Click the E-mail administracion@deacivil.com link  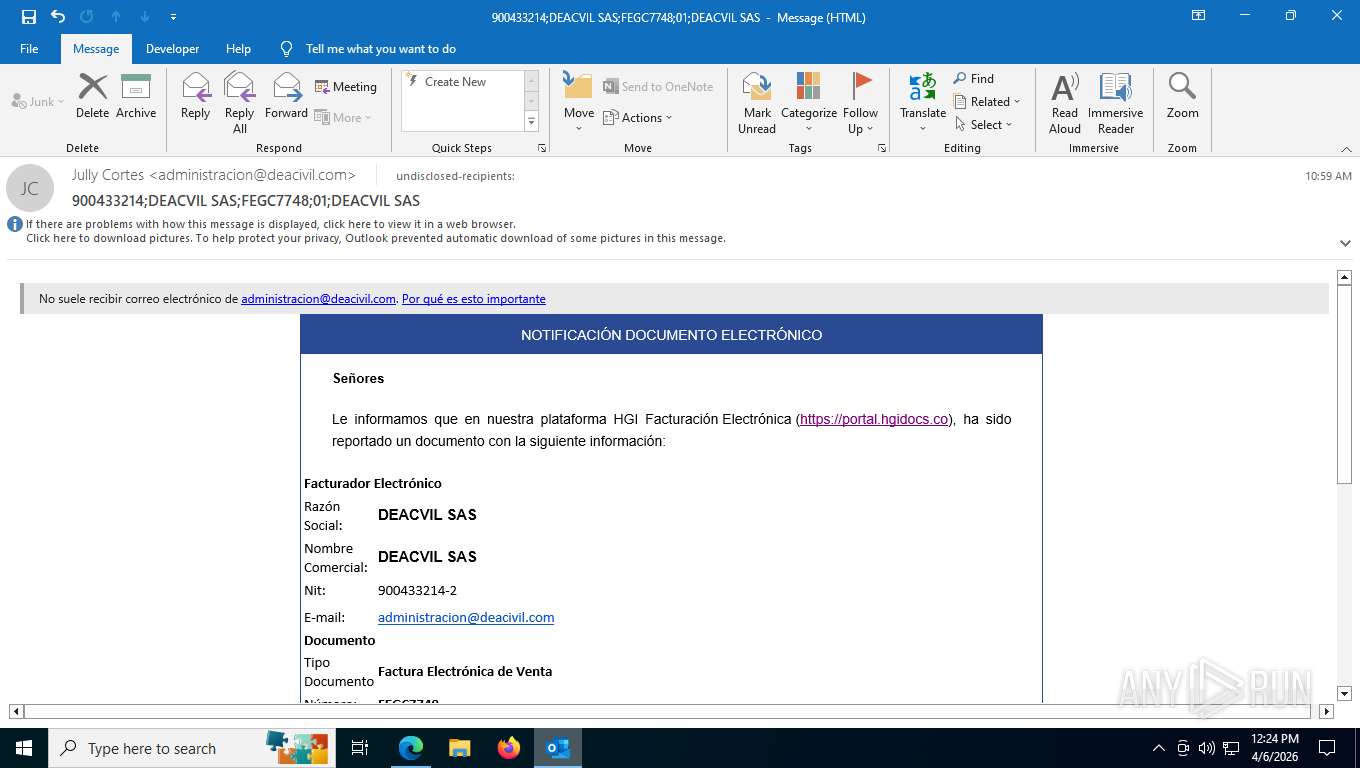click(x=466, y=618)
